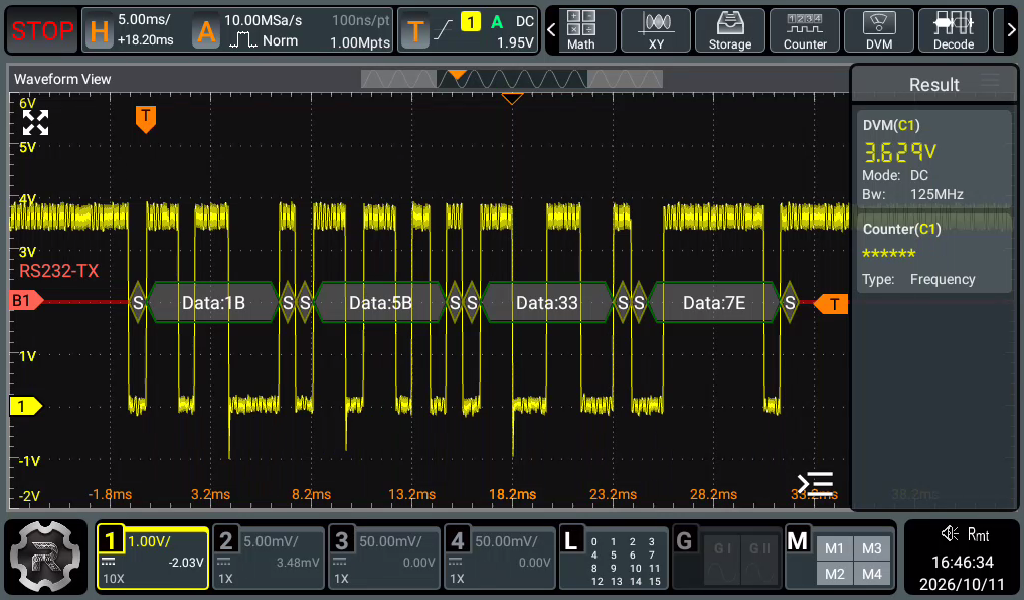
Task: Click the Counter(C1) result entry
Action: [x=934, y=255]
